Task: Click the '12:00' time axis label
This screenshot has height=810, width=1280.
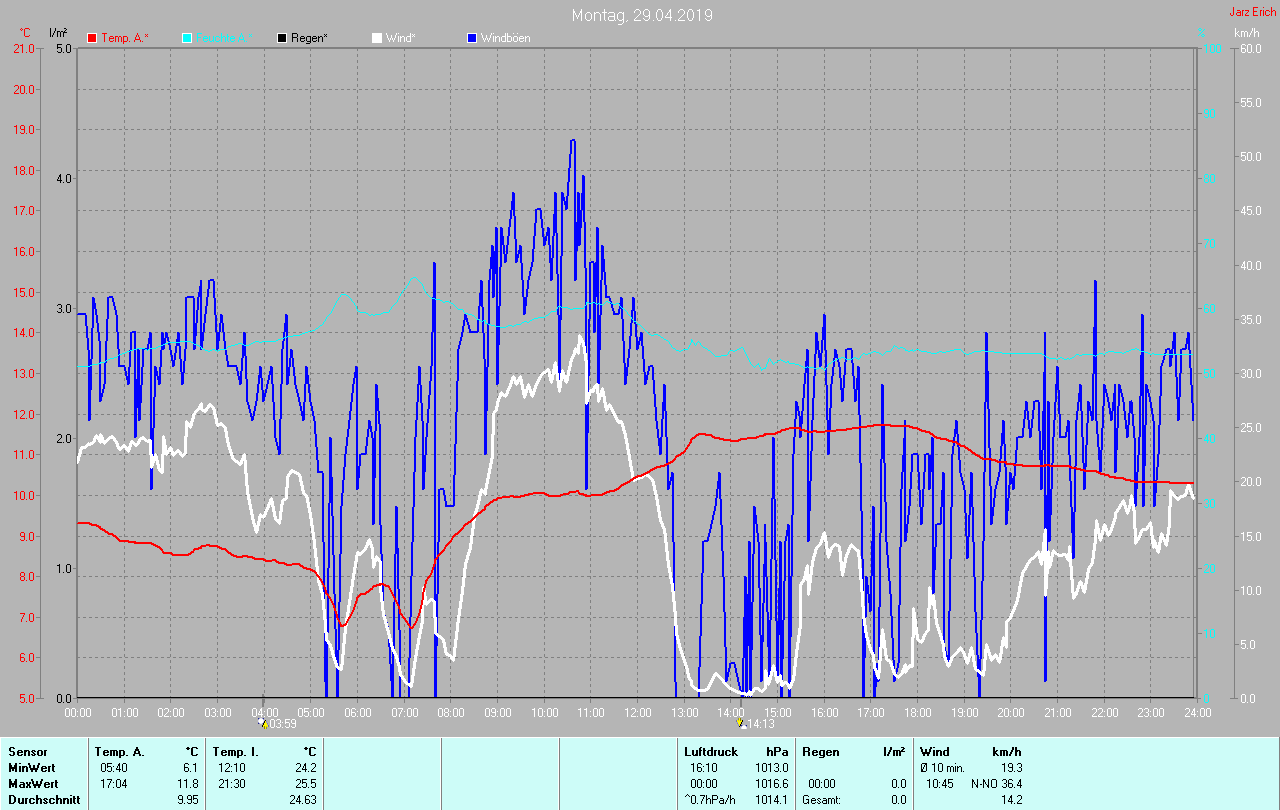Action: point(637,712)
